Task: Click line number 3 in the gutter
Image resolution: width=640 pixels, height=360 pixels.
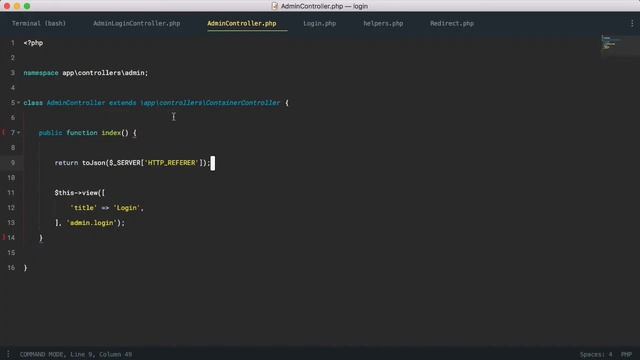Action: tap(13, 73)
